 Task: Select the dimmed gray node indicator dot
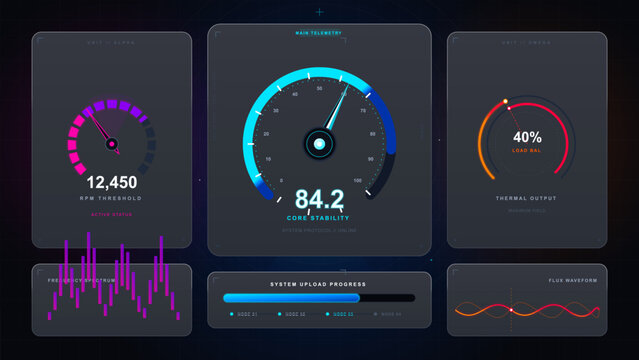click(375, 314)
